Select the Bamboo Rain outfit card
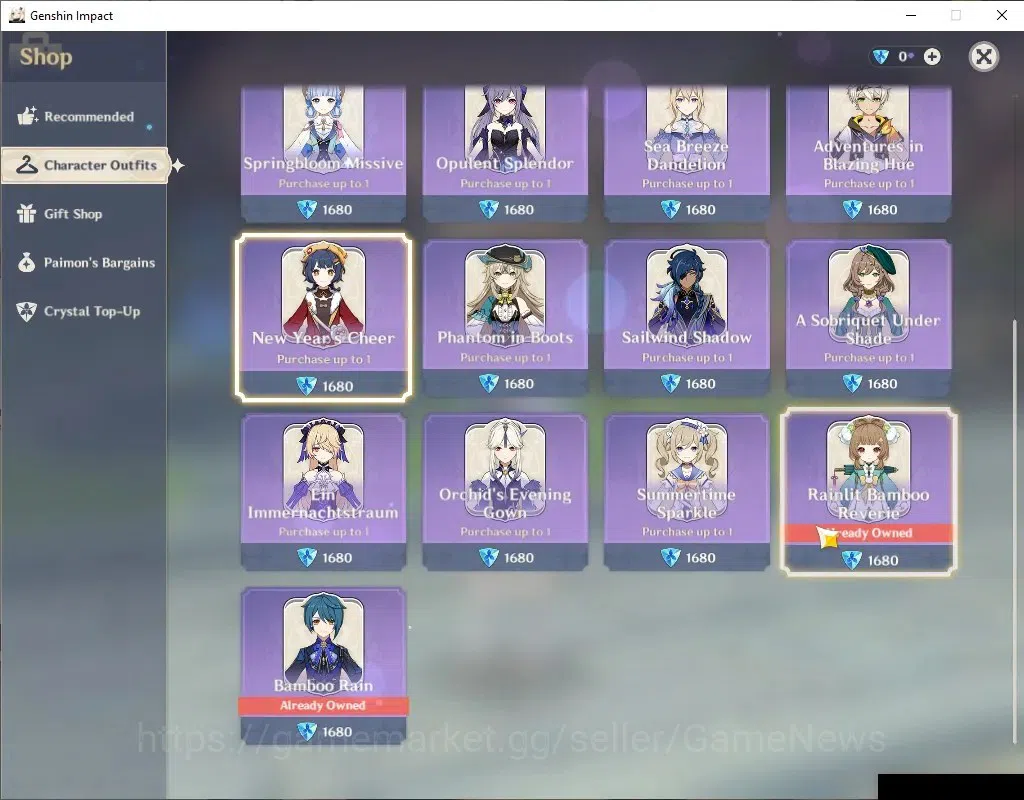 point(323,666)
